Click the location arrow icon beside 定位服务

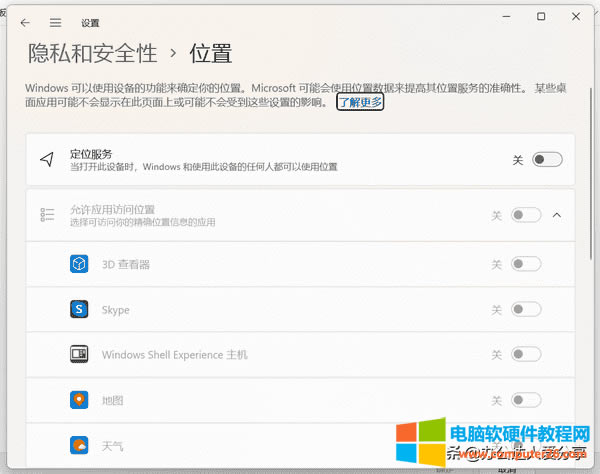coord(46,160)
